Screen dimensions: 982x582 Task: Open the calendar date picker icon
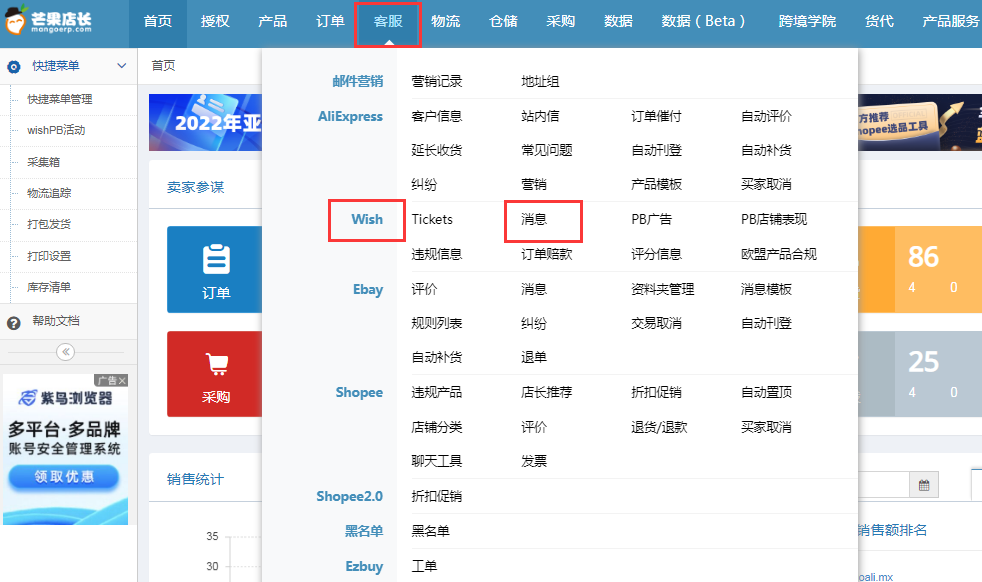click(x=924, y=485)
